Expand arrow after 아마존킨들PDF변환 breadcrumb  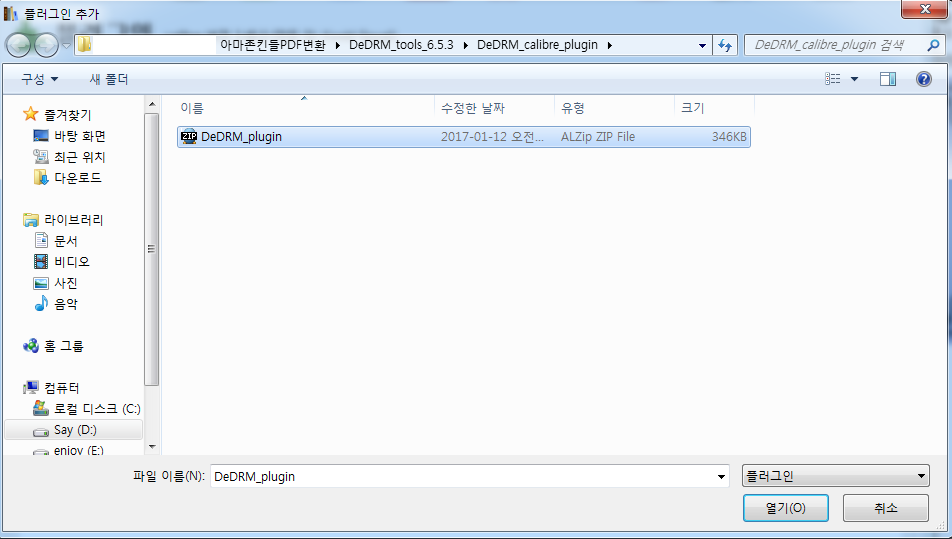(x=338, y=45)
